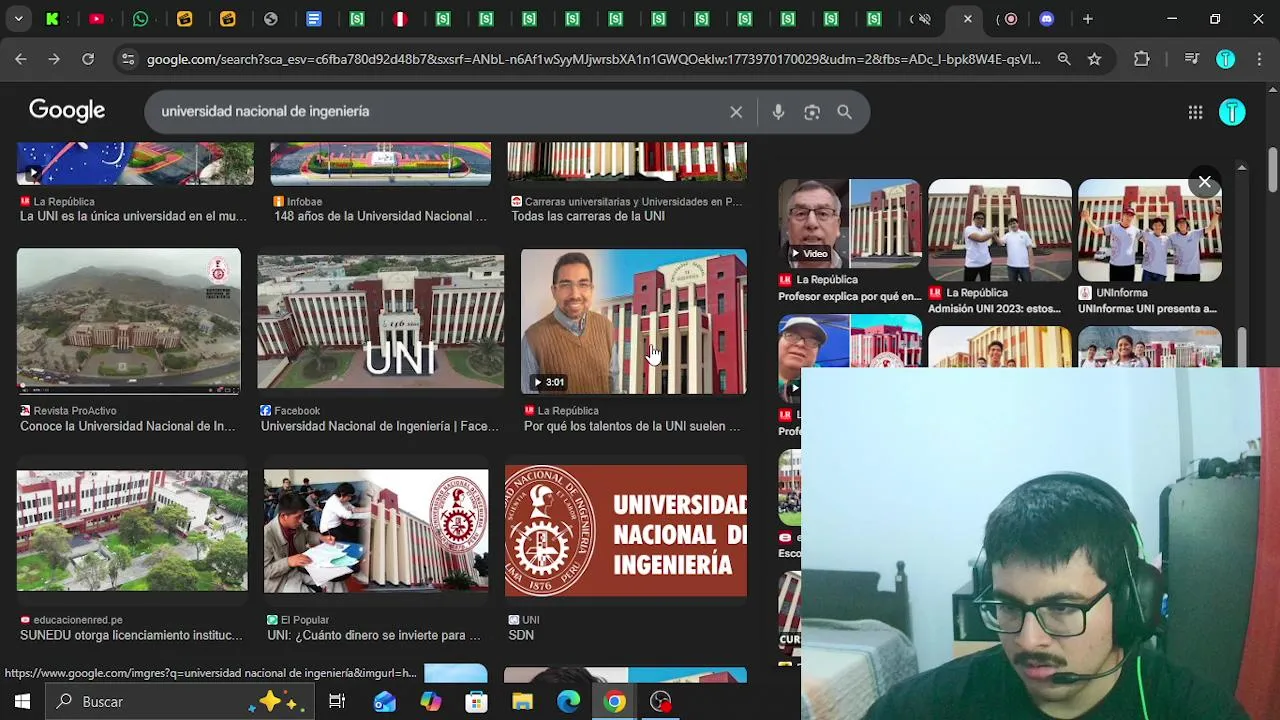Open media controls icon in toolbar

click(x=1191, y=59)
